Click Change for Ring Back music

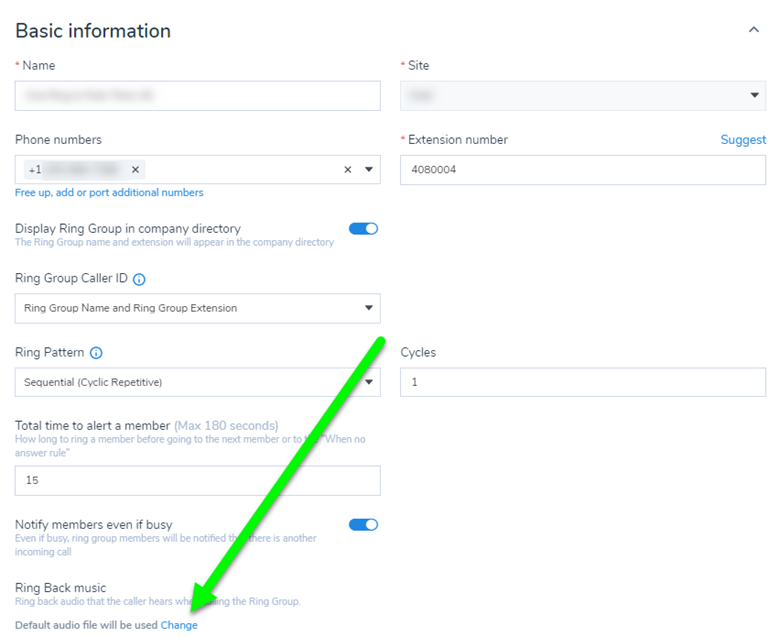[179, 625]
